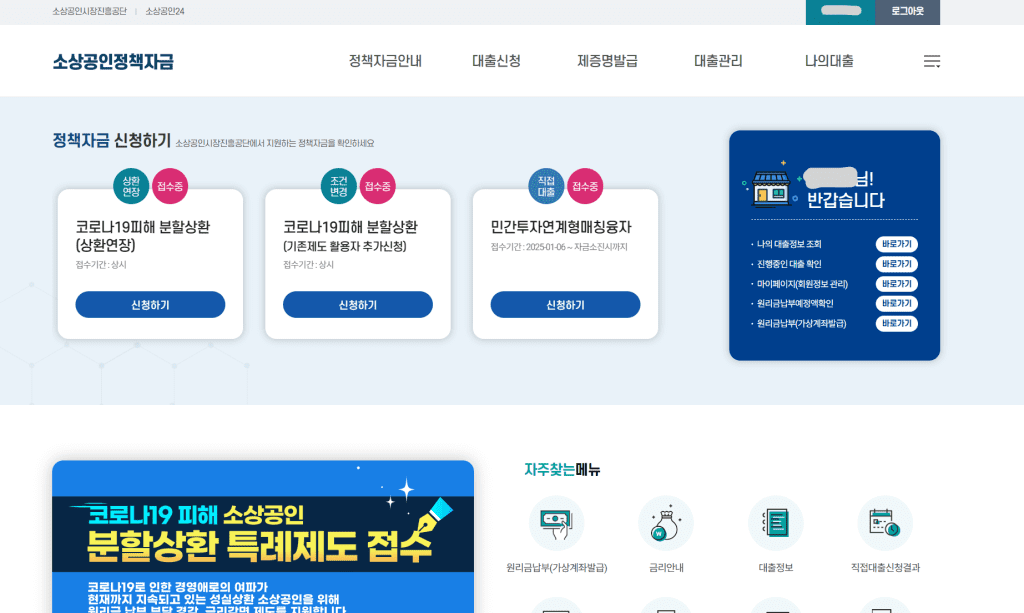Image resolution: width=1024 pixels, height=613 pixels.
Task: Select the 대출신청 menu item
Action: [x=496, y=61]
